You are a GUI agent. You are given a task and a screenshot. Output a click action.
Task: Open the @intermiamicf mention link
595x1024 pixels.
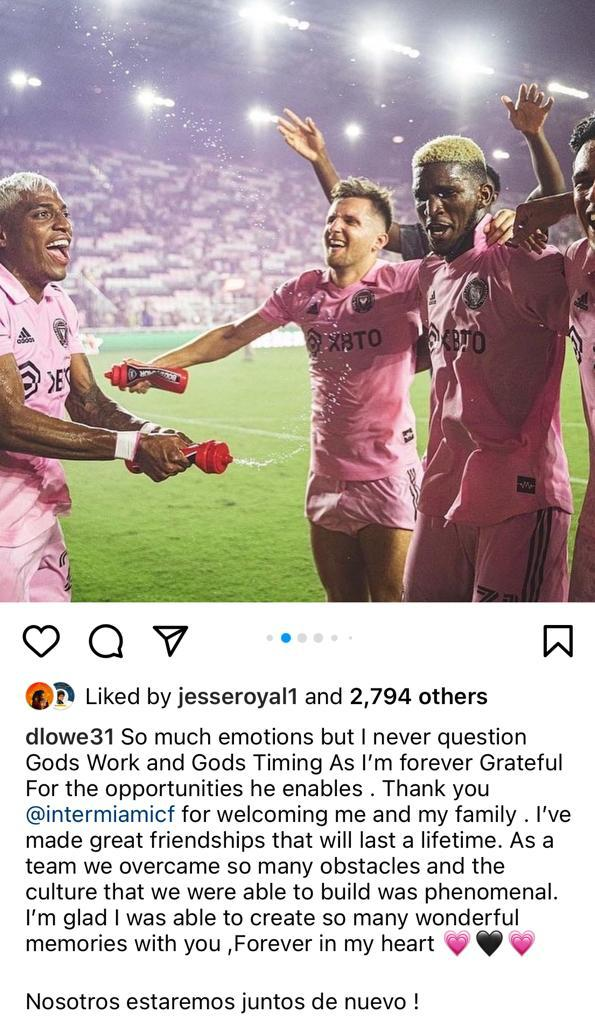pyautogui.click(x=101, y=814)
